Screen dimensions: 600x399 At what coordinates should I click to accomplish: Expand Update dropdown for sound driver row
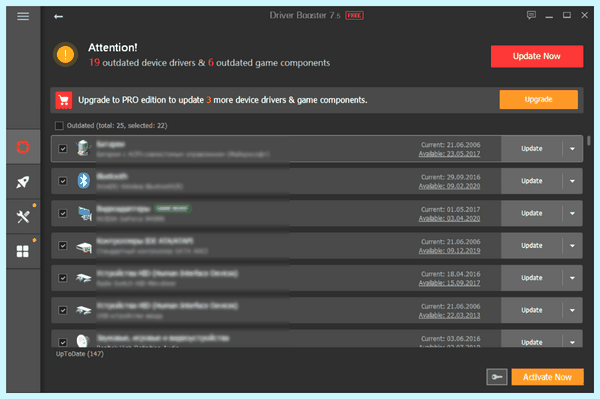coord(572,342)
